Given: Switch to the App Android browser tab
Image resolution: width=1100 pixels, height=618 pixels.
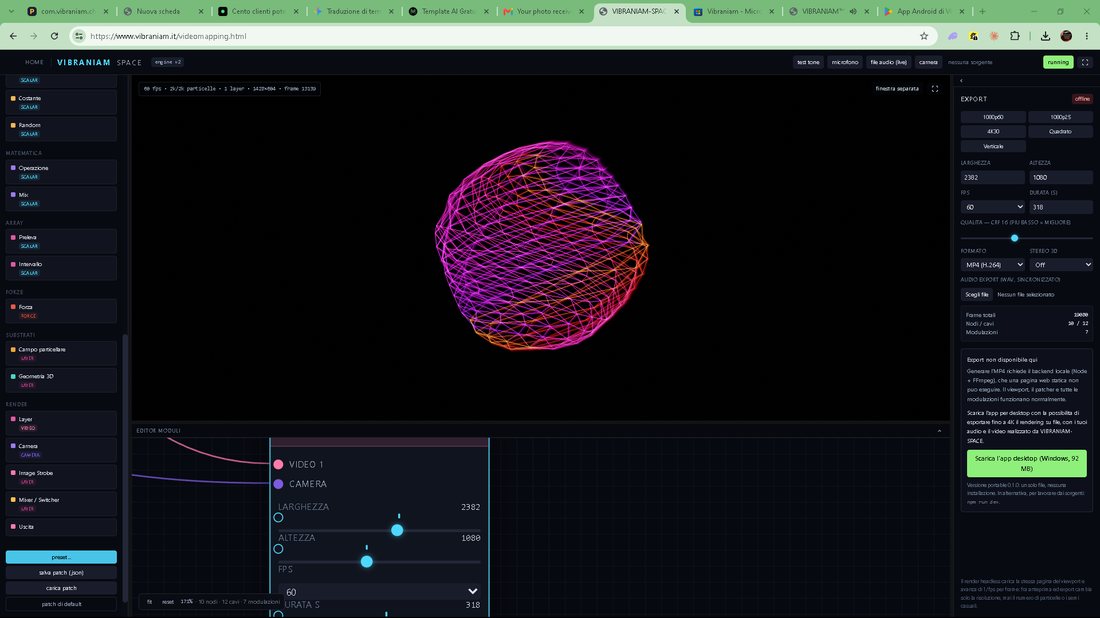Looking at the screenshot, I should coord(925,11).
